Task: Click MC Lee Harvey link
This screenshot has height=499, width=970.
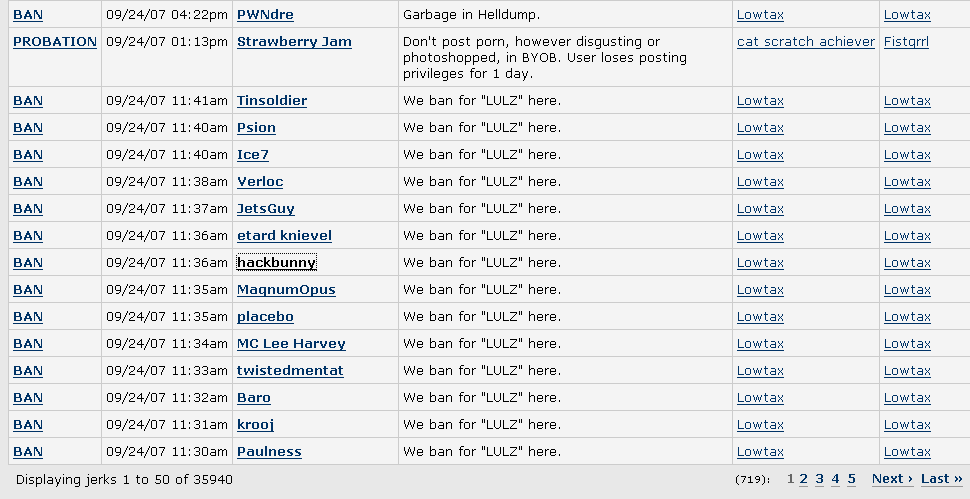Action: (x=291, y=344)
